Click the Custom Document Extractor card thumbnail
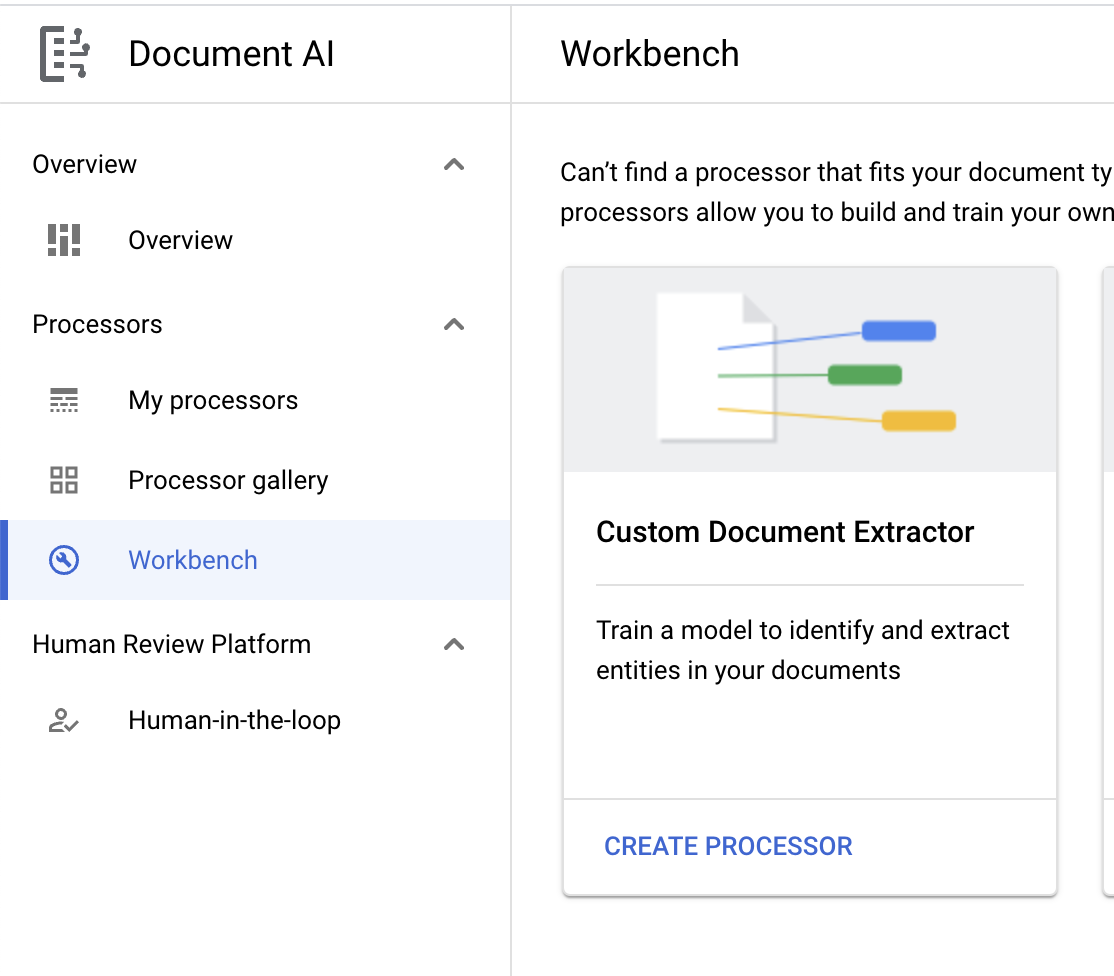This screenshot has height=976, width=1114. point(808,368)
